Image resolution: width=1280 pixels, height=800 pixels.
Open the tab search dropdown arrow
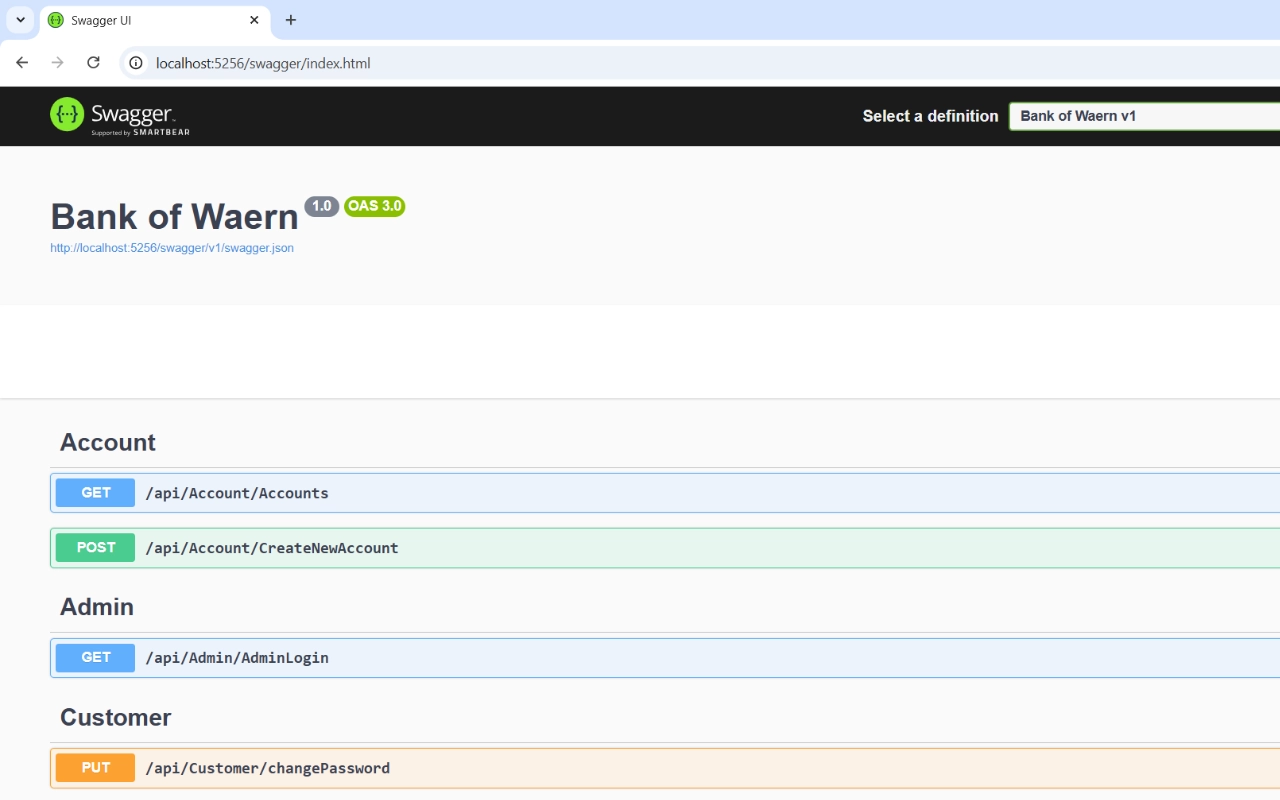[20, 20]
